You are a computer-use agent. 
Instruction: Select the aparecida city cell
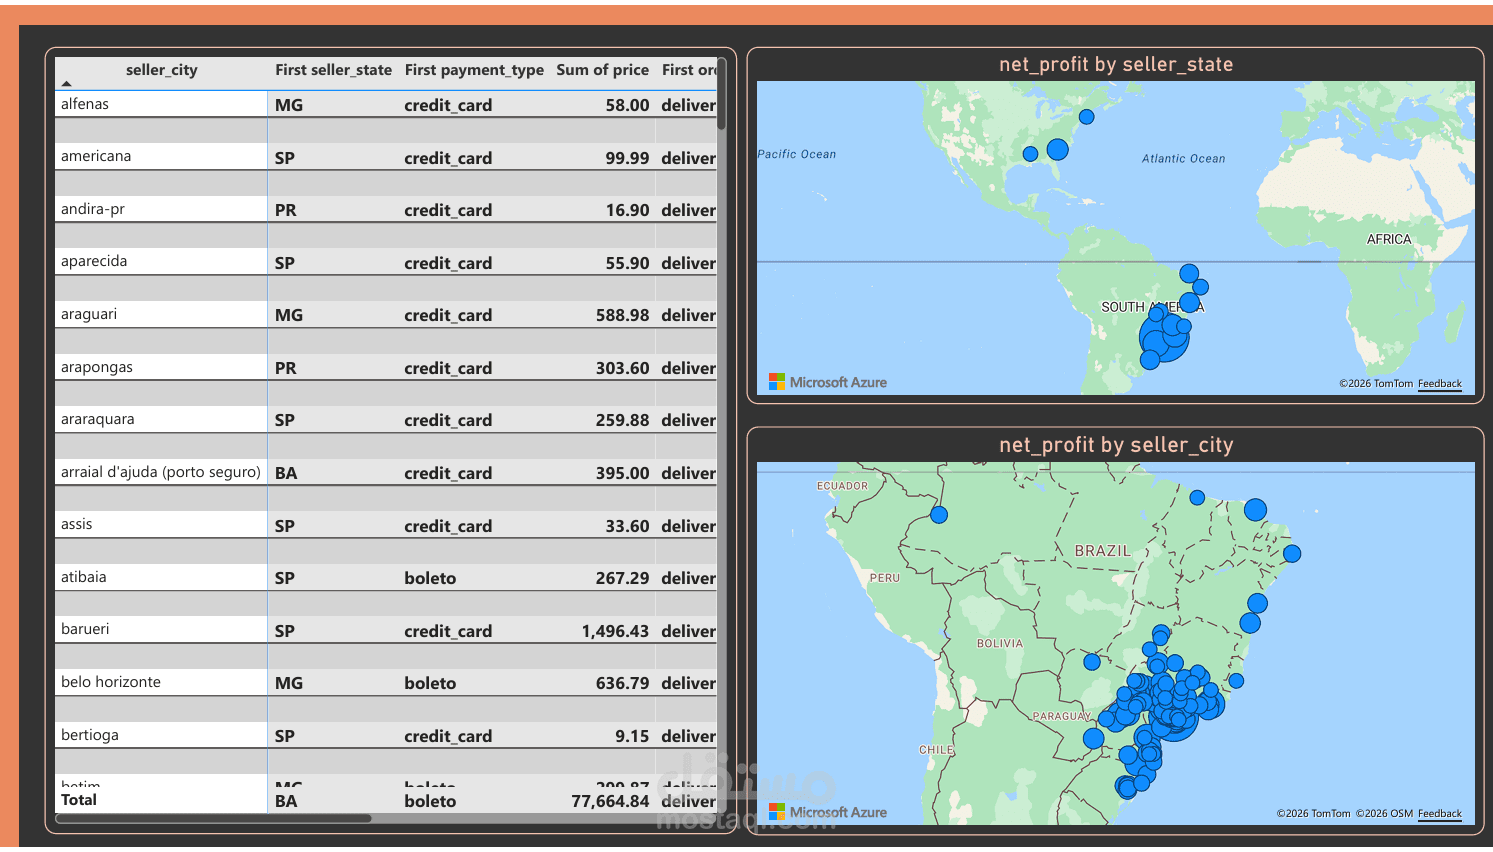pyautogui.click(x=161, y=261)
